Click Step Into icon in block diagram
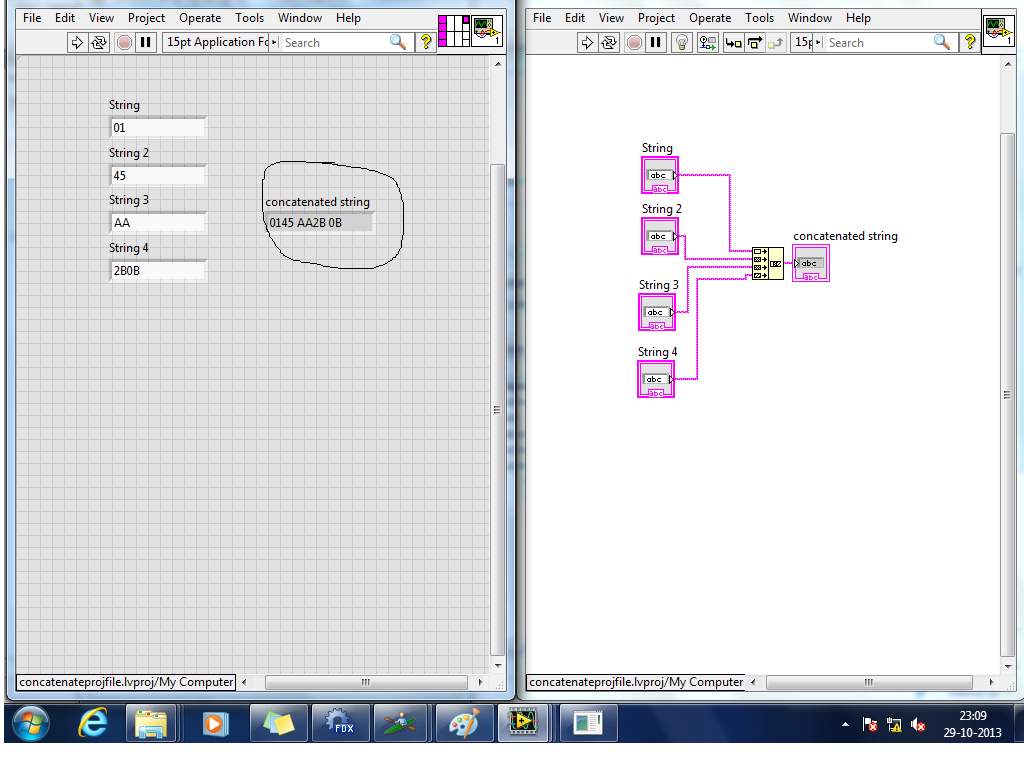Image resolution: width=1024 pixels, height=768 pixels. (733, 42)
